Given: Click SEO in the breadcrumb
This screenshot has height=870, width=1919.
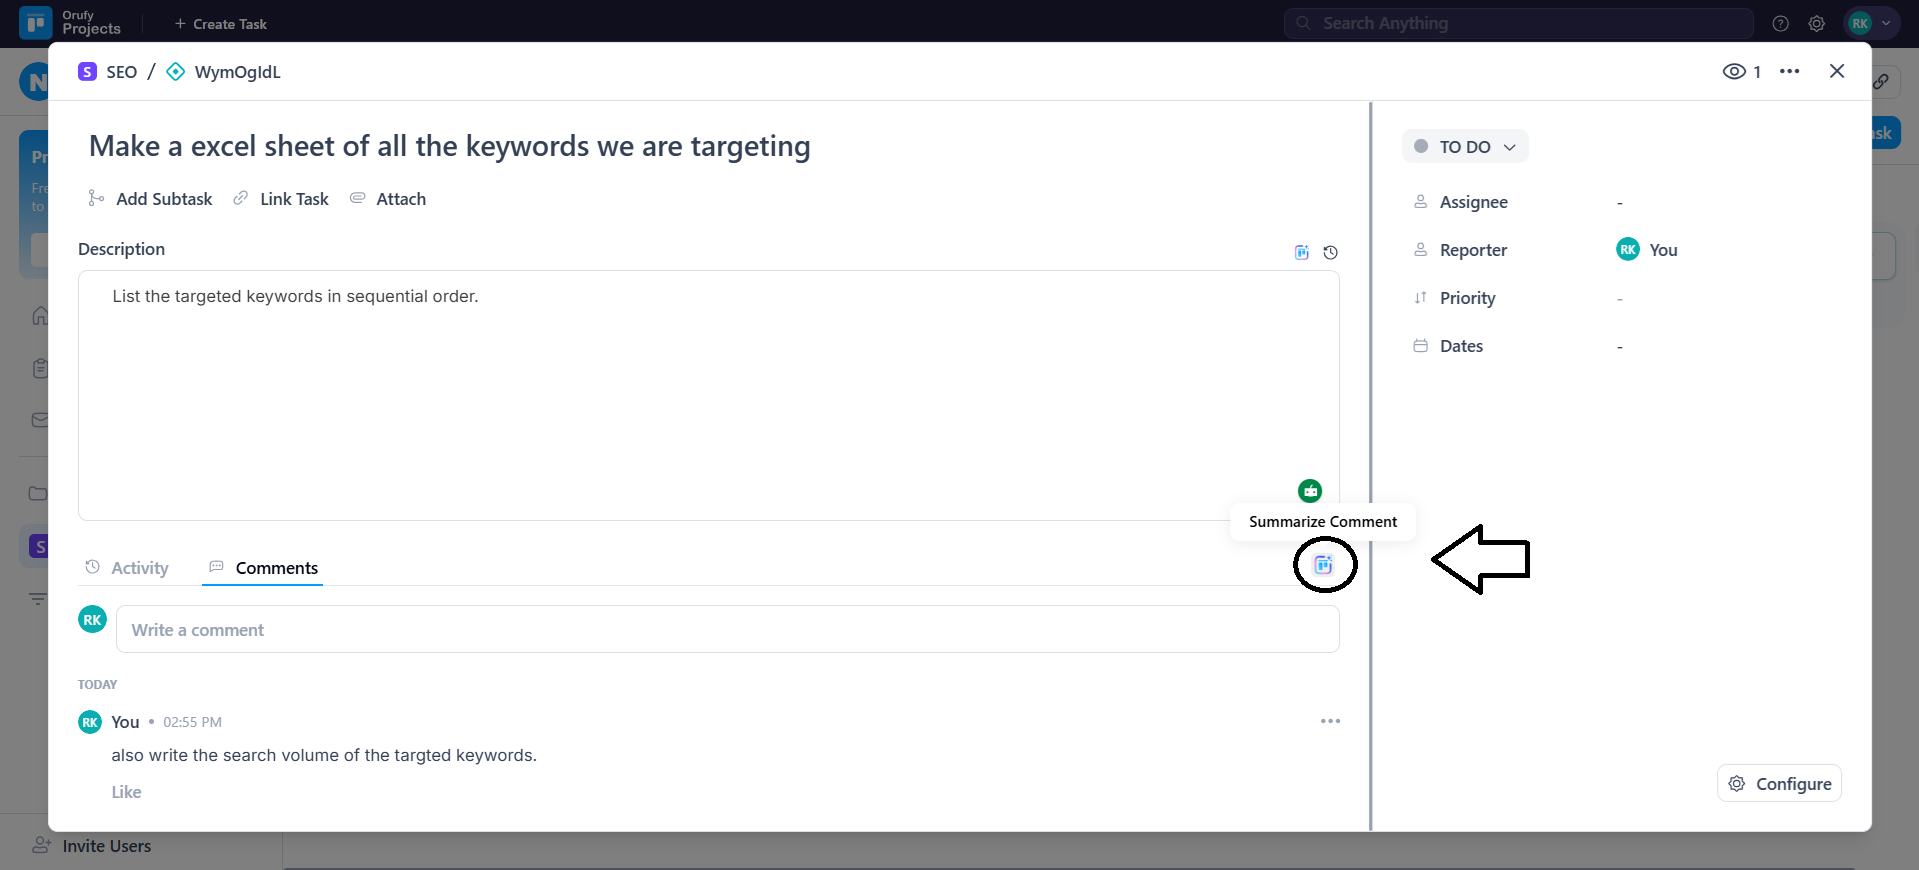Looking at the screenshot, I should pos(122,71).
